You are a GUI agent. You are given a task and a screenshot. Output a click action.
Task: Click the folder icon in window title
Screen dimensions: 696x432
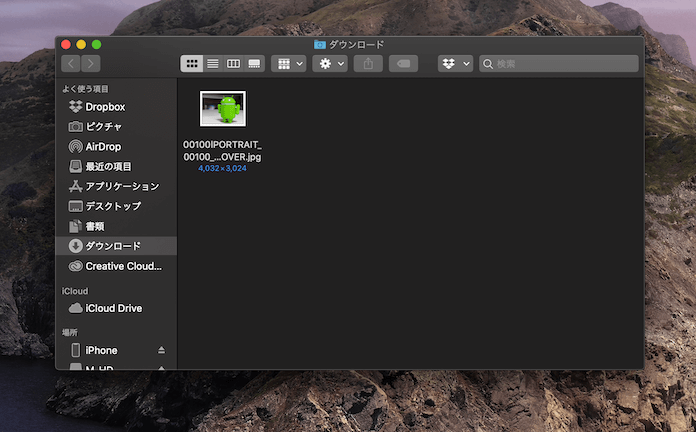320,44
